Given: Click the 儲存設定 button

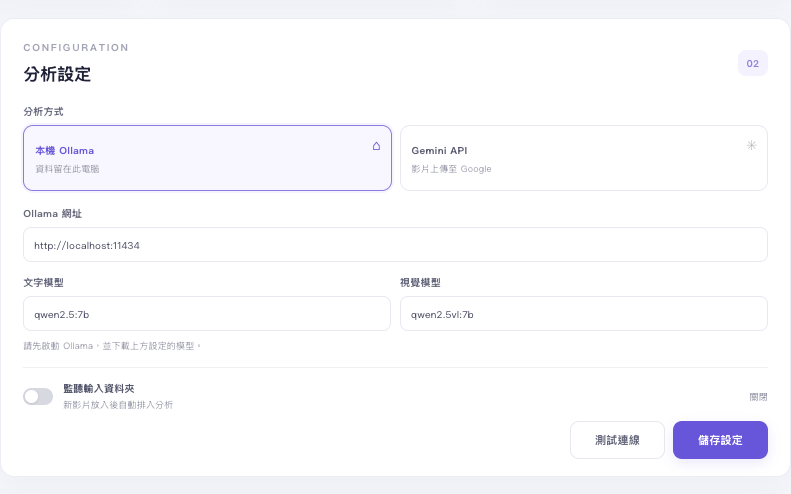Looking at the screenshot, I should coord(720,440).
